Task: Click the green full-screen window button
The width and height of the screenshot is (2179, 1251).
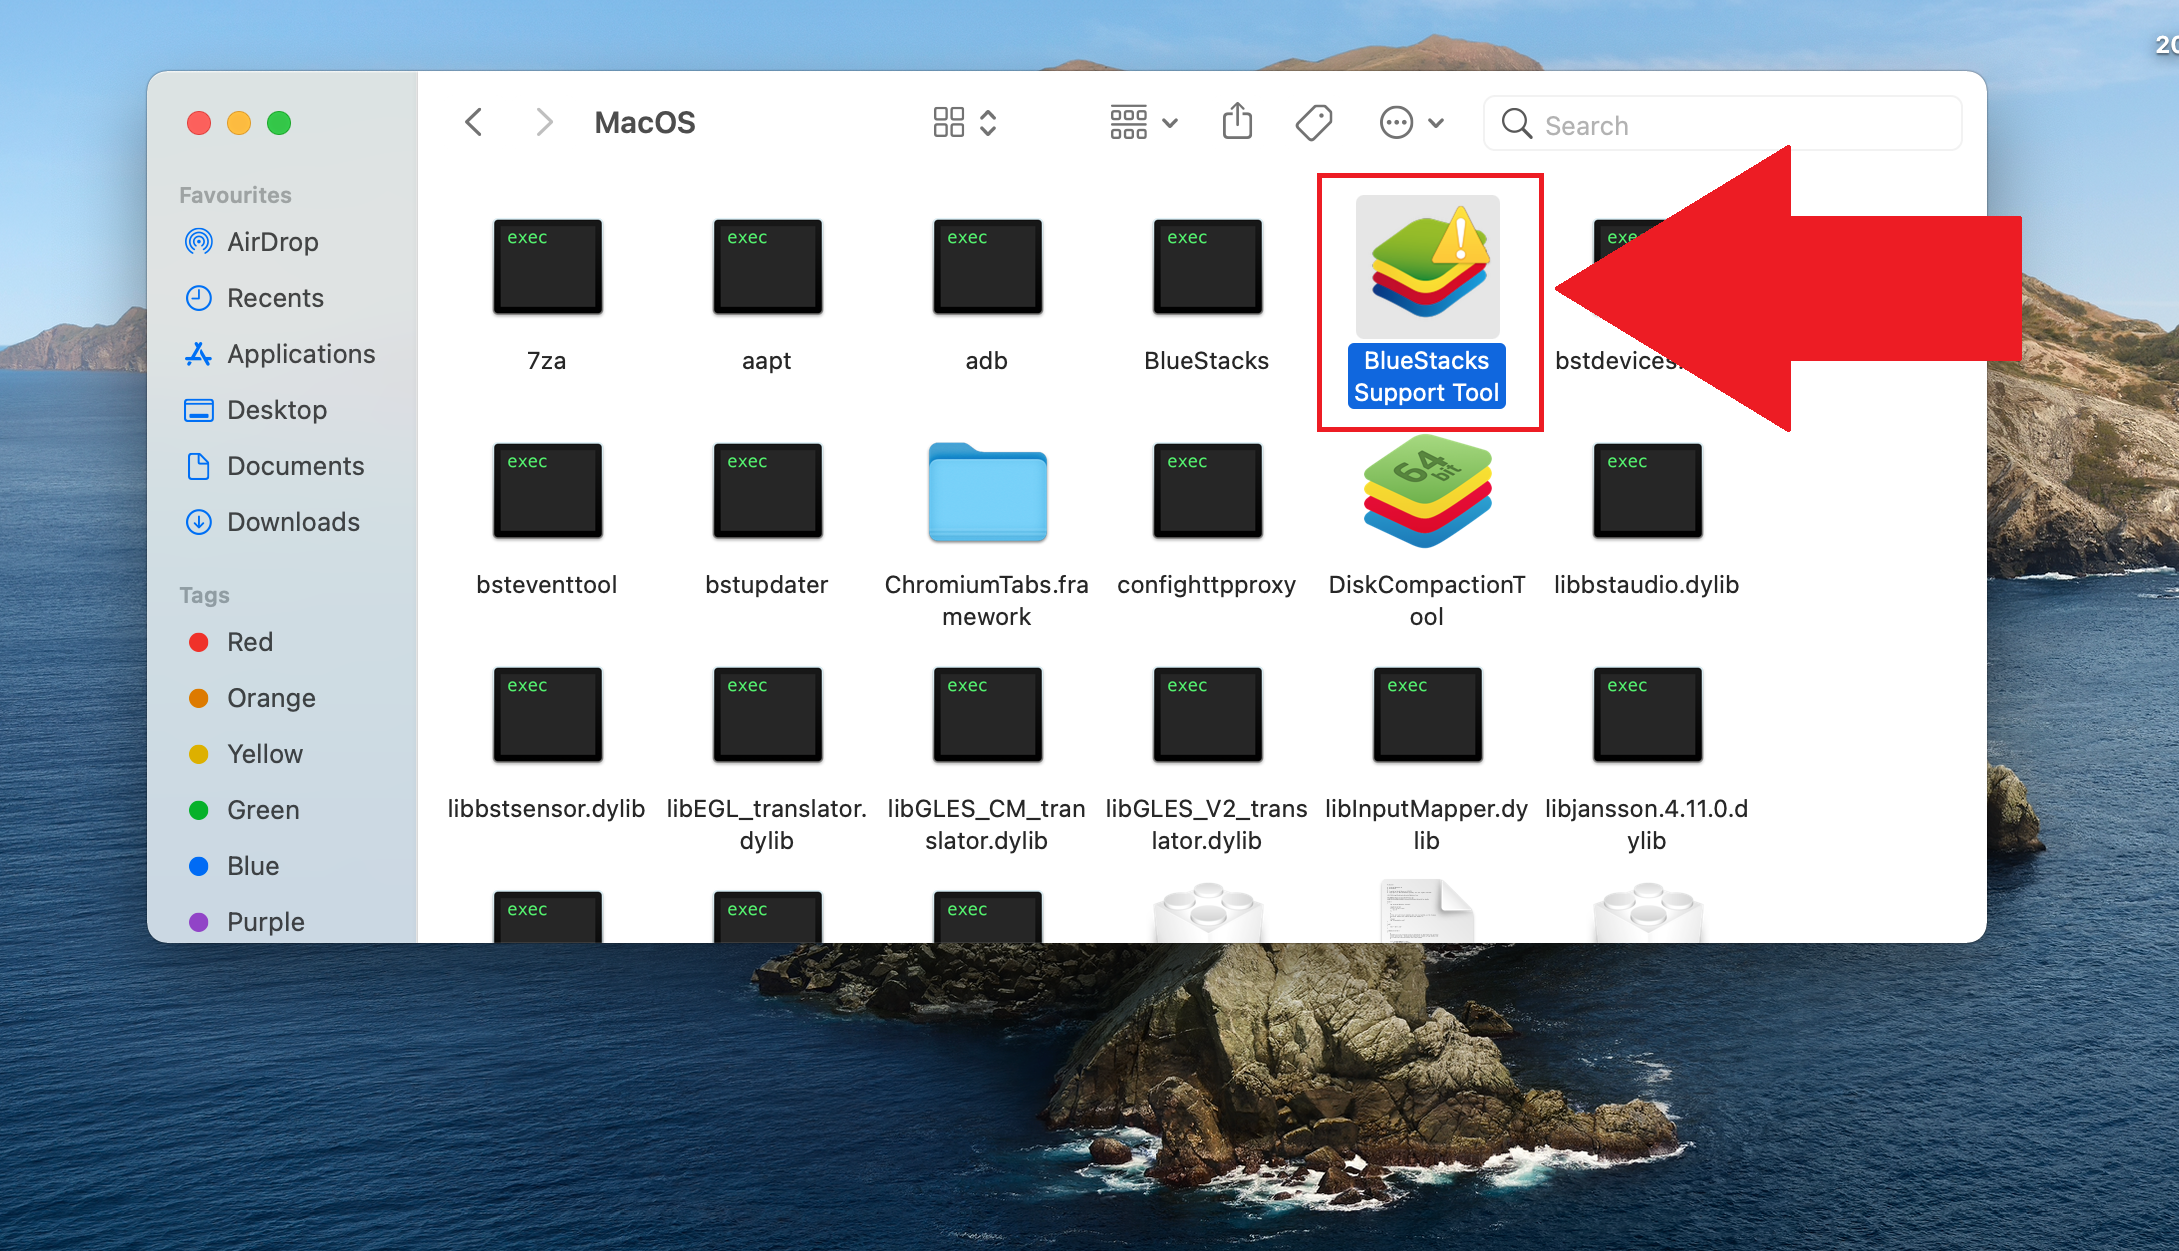Action: [x=279, y=123]
